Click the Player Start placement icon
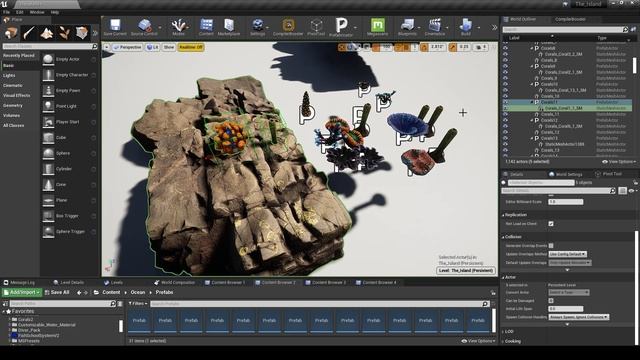640x360 pixels. tap(48, 122)
